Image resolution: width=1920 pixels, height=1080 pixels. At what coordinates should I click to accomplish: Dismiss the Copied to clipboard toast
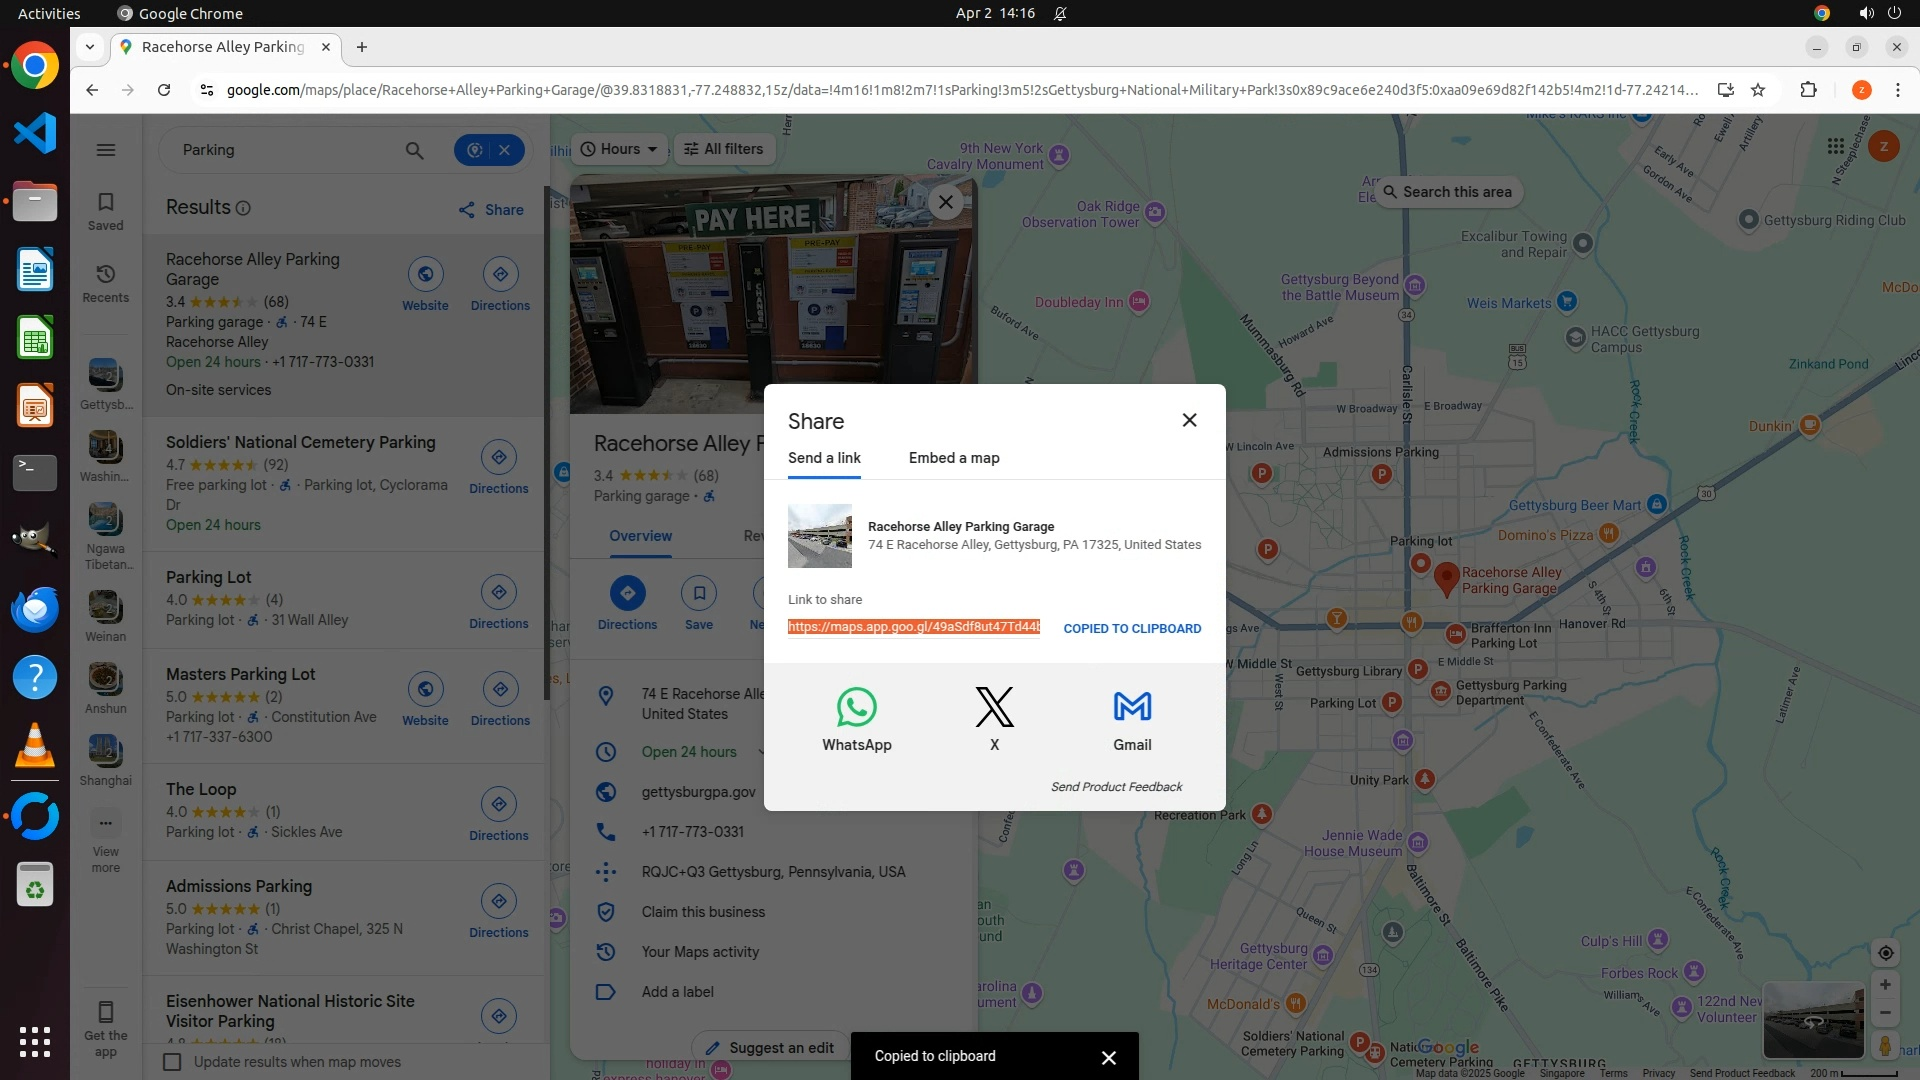(1108, 1057)
